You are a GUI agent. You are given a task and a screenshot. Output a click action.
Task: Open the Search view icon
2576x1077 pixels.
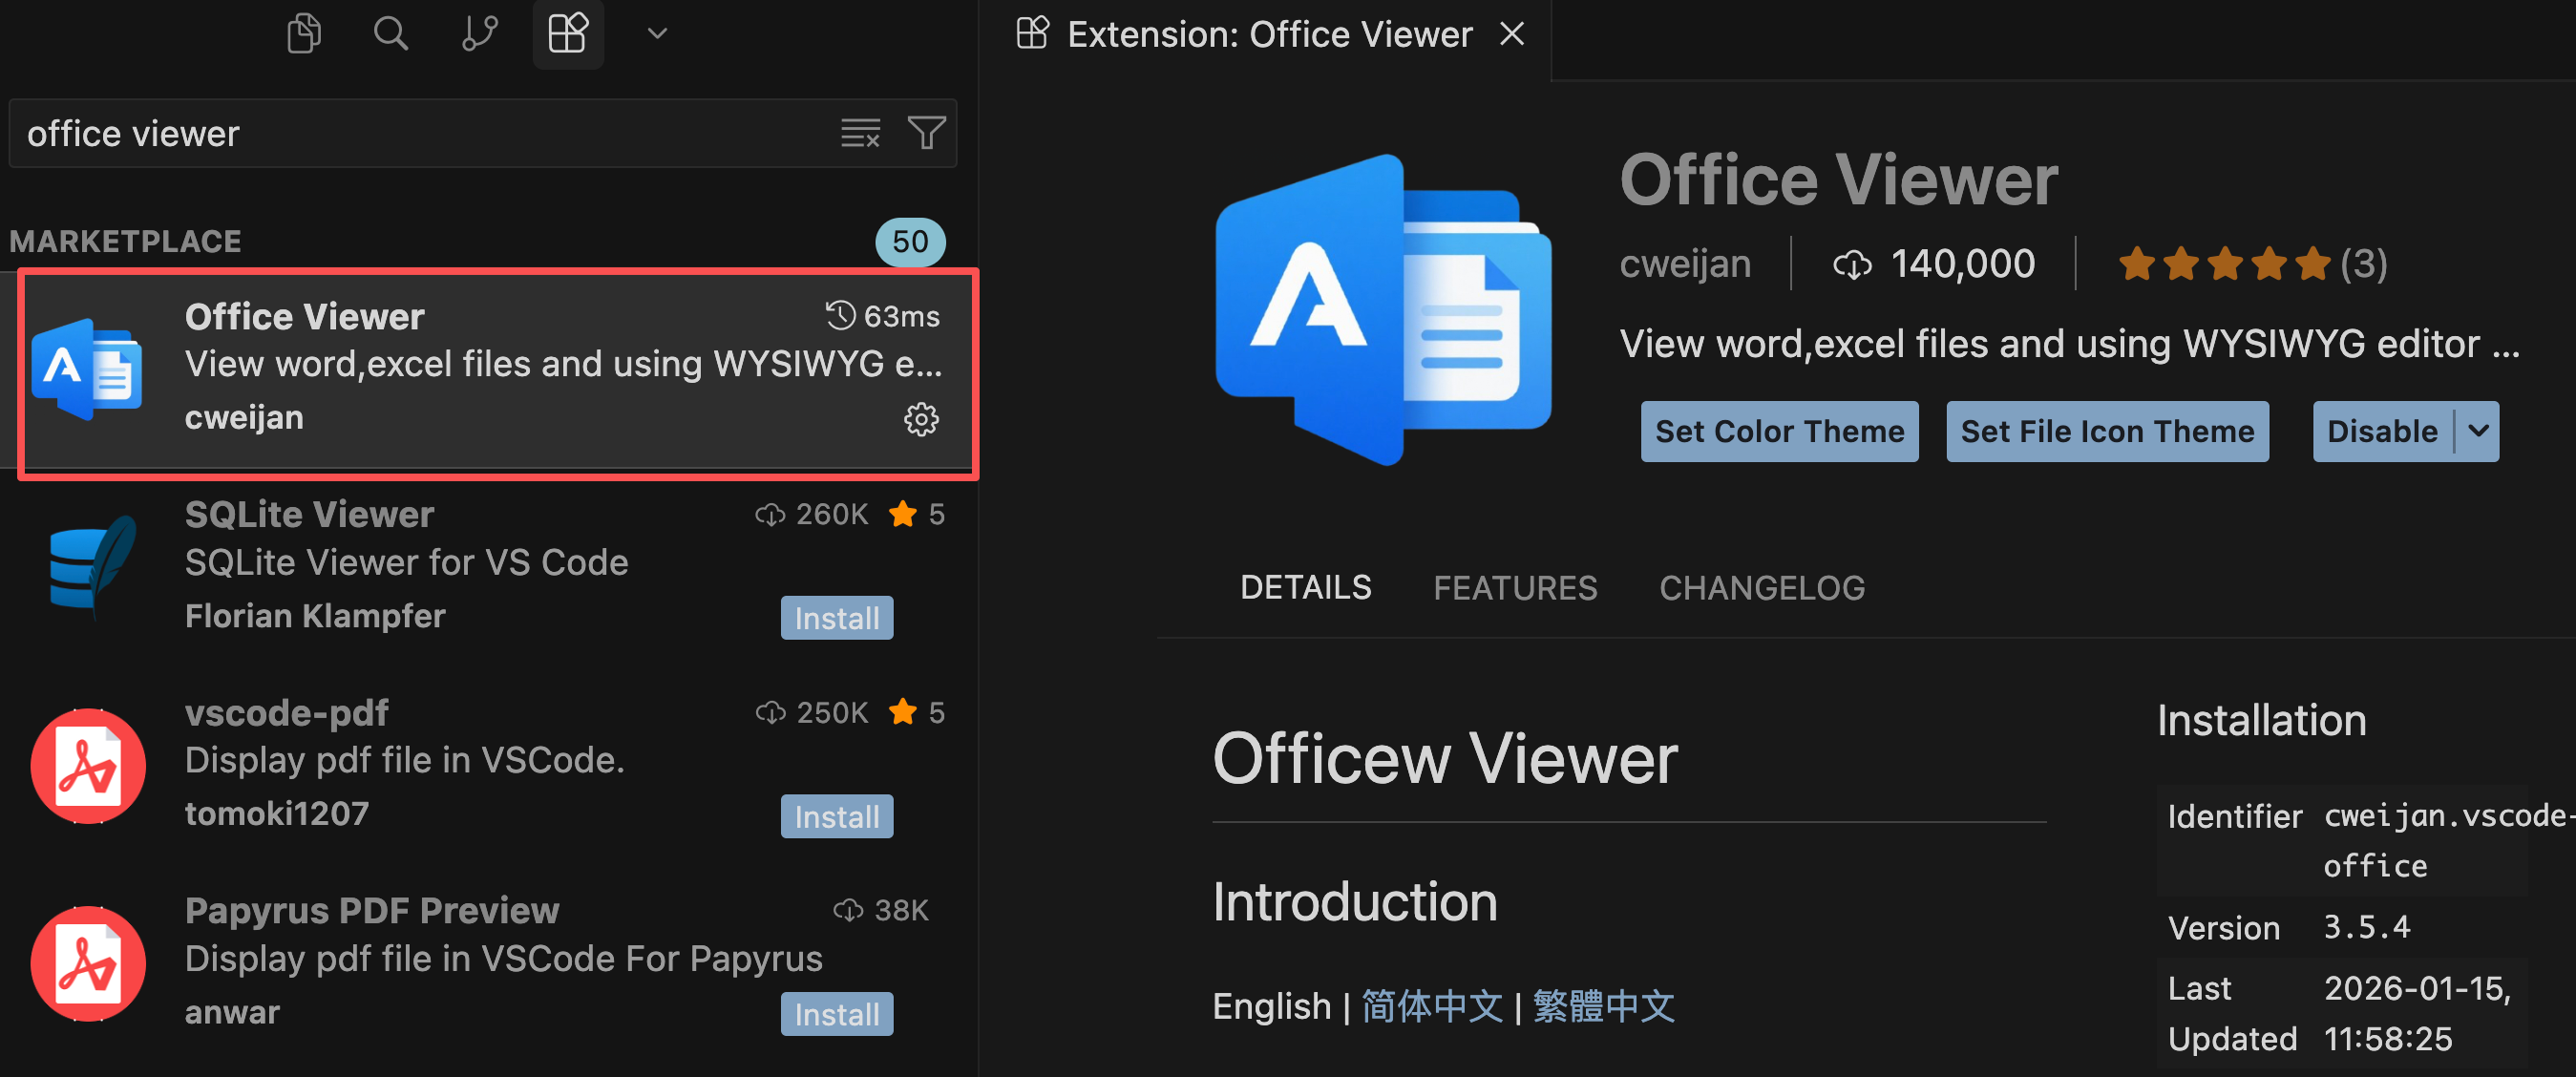tap(390, 34)
